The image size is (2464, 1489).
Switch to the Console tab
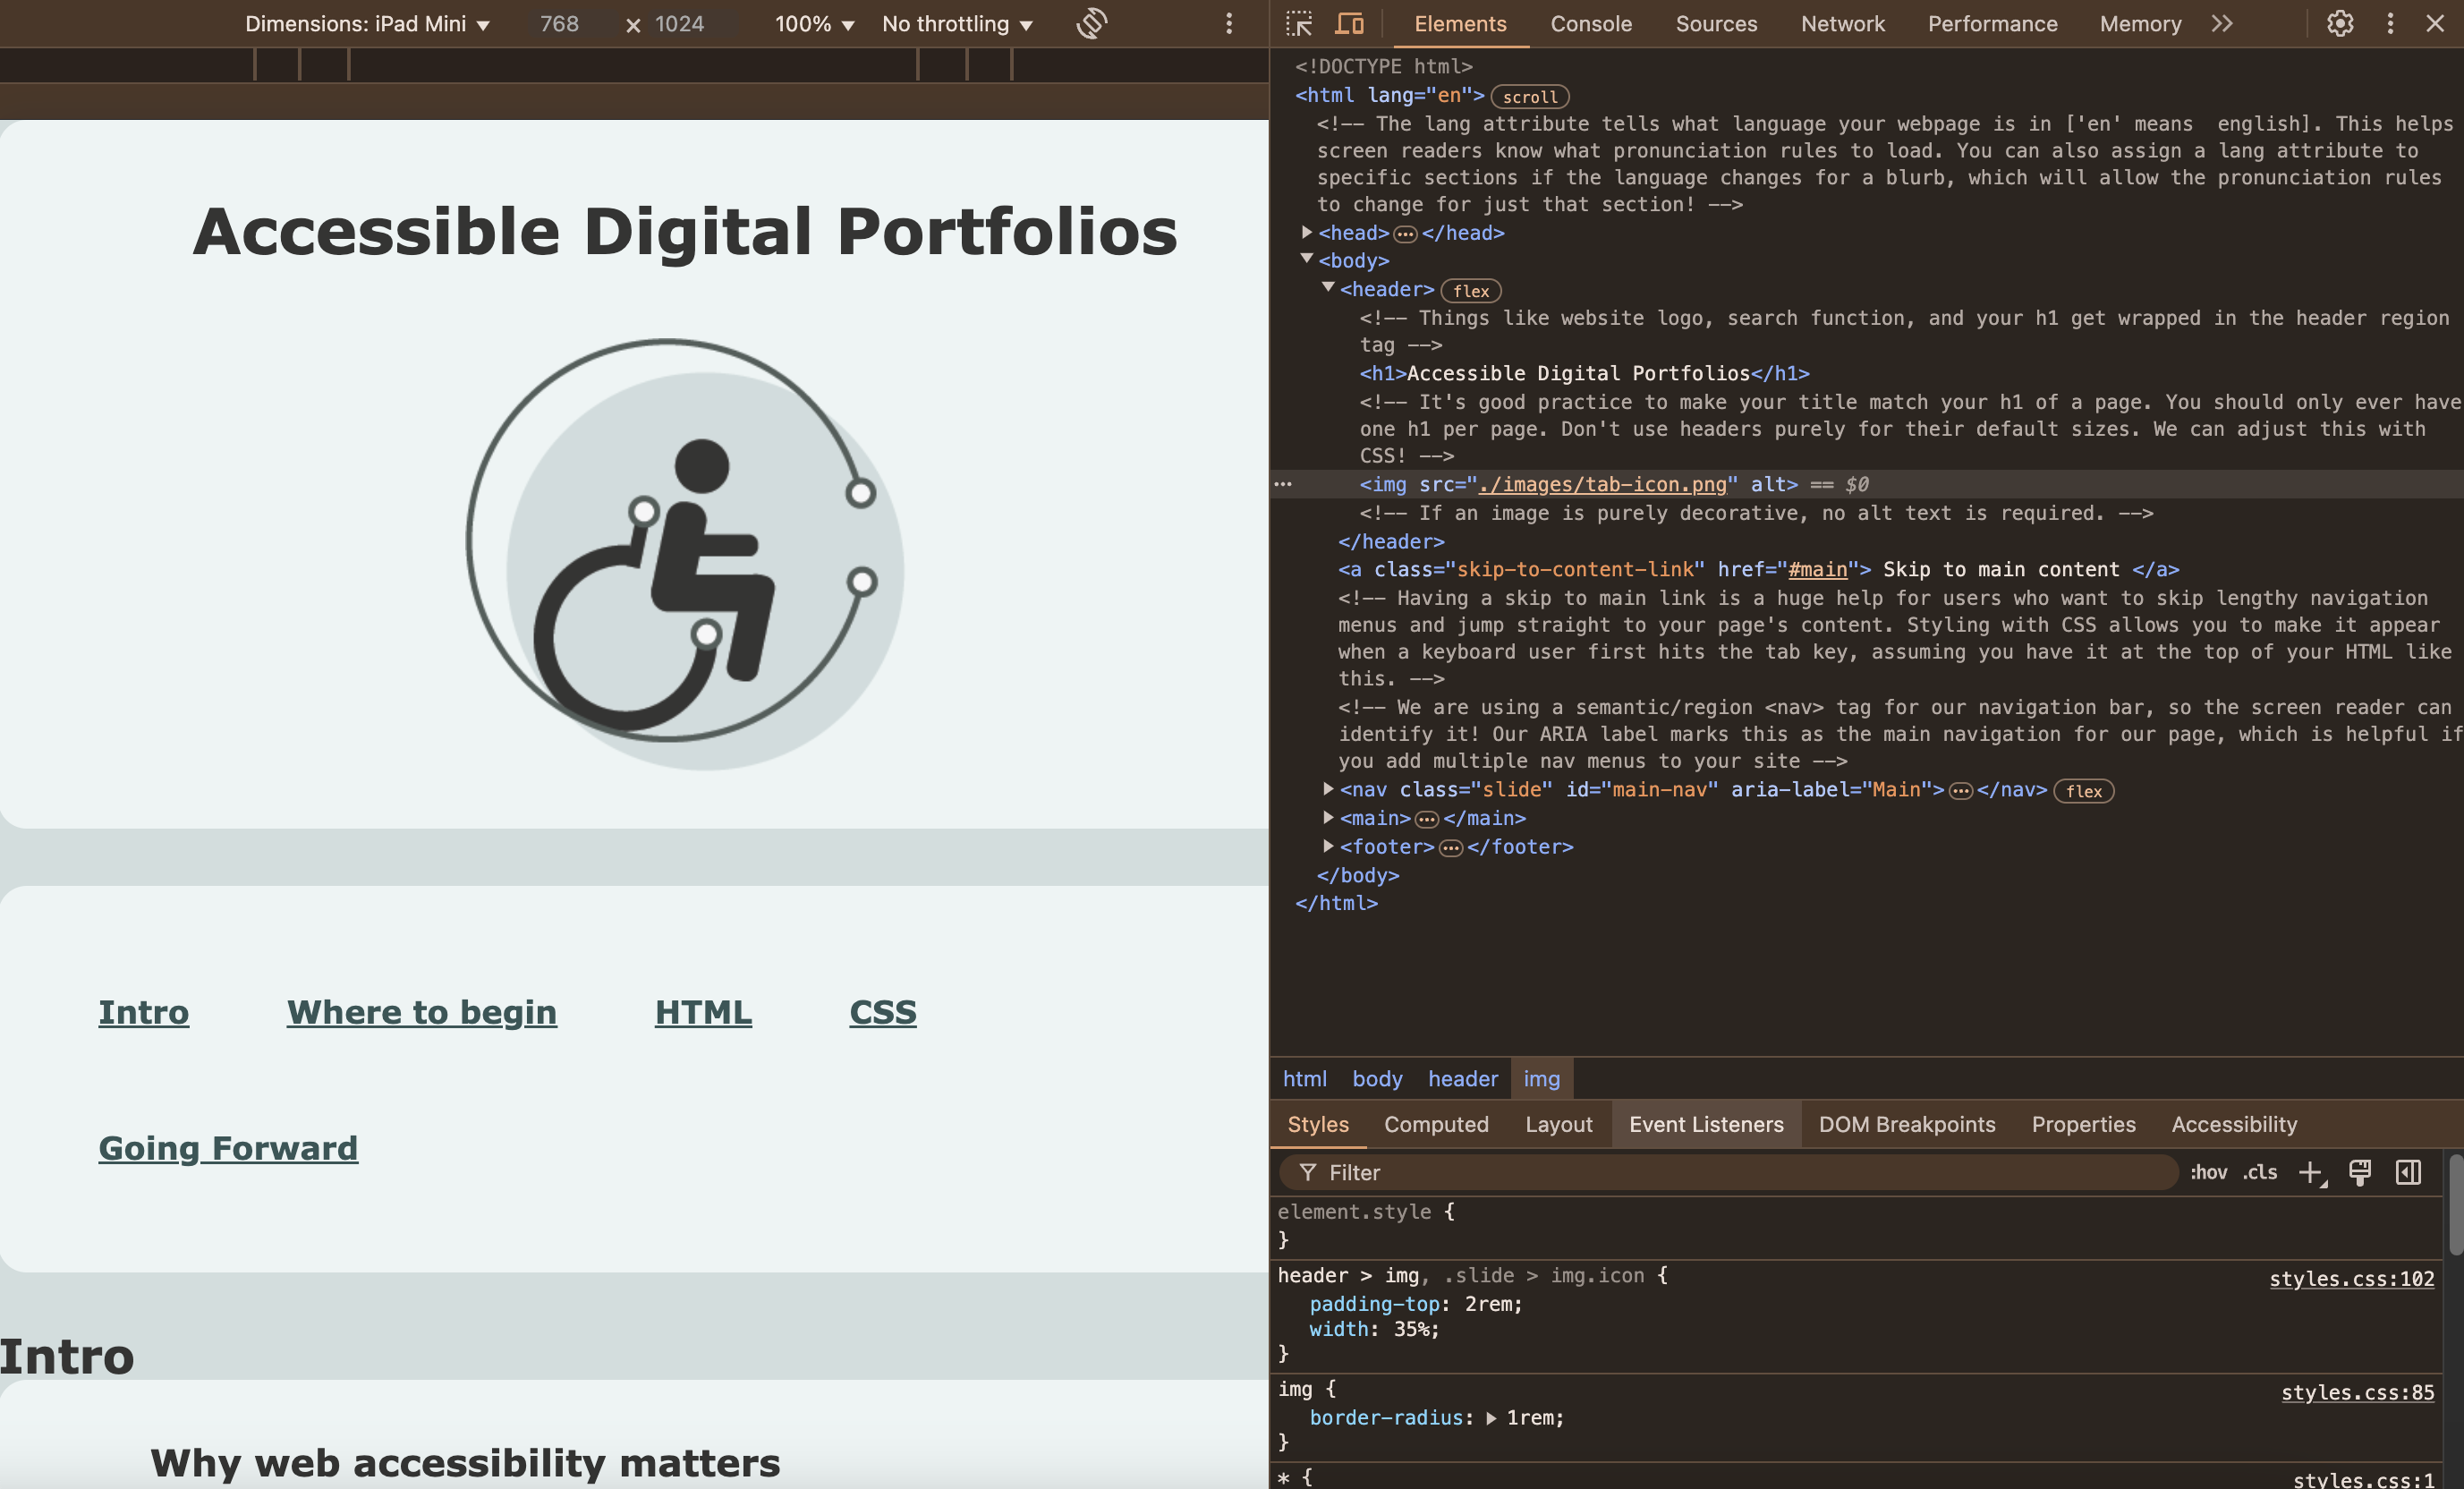[x=1591, y=24]
